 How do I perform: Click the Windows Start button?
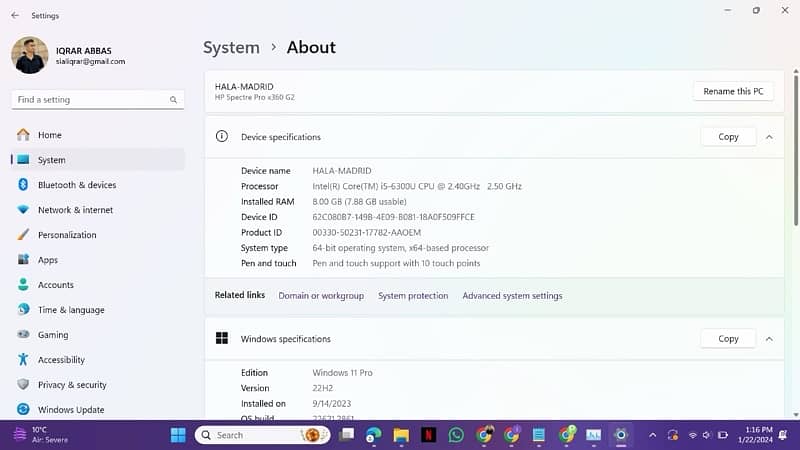(178, 435)
